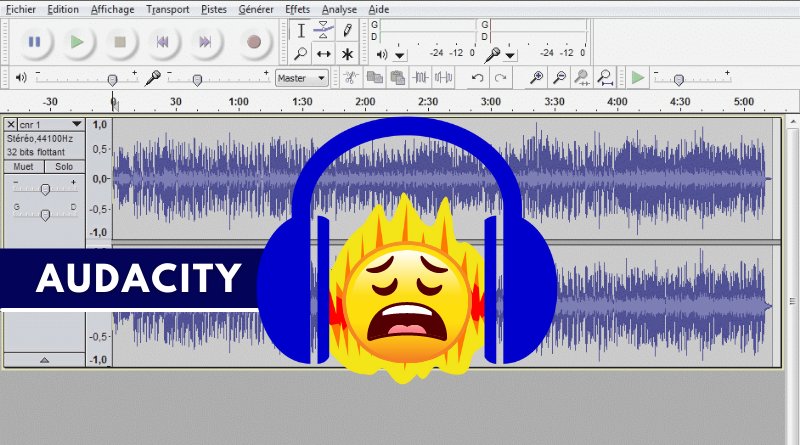Activate the Multi-tool asterisk icon
The width and height of the screenshot is (800, 445).
click(x=347, y=53)
